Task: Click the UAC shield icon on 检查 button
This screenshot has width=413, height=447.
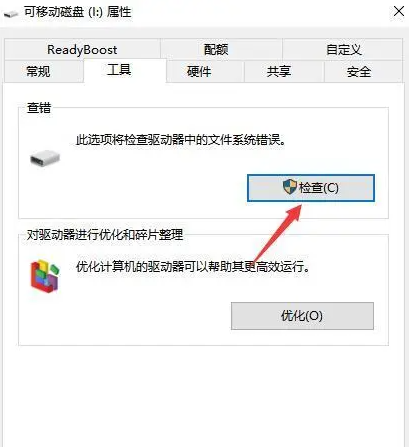Action: click(289, 187)
